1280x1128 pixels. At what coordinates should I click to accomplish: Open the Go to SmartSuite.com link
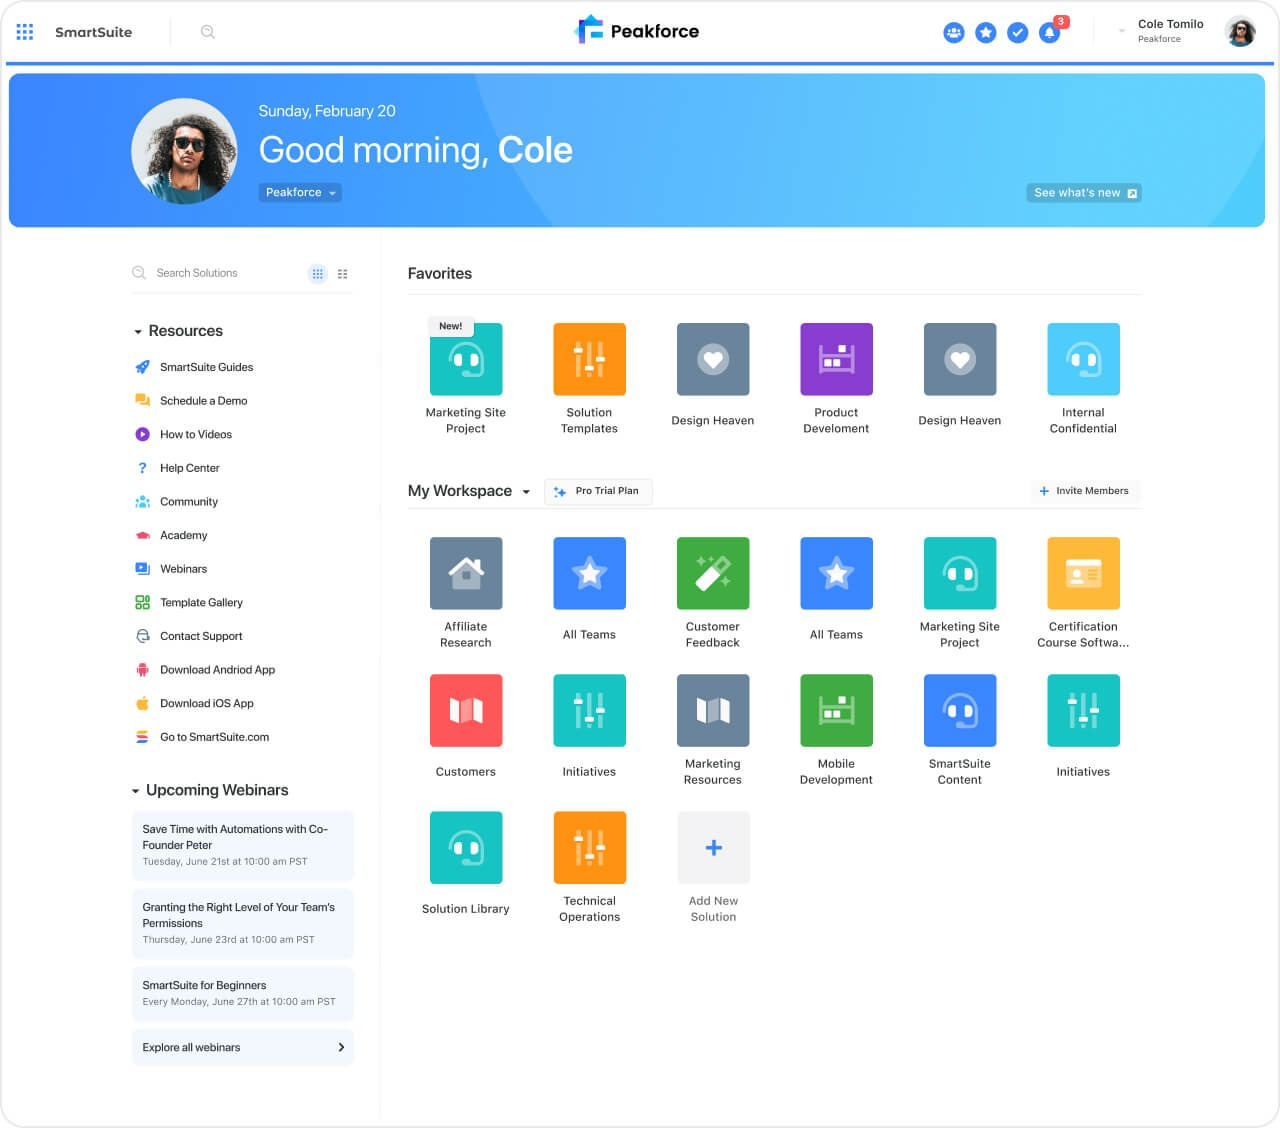214,737
